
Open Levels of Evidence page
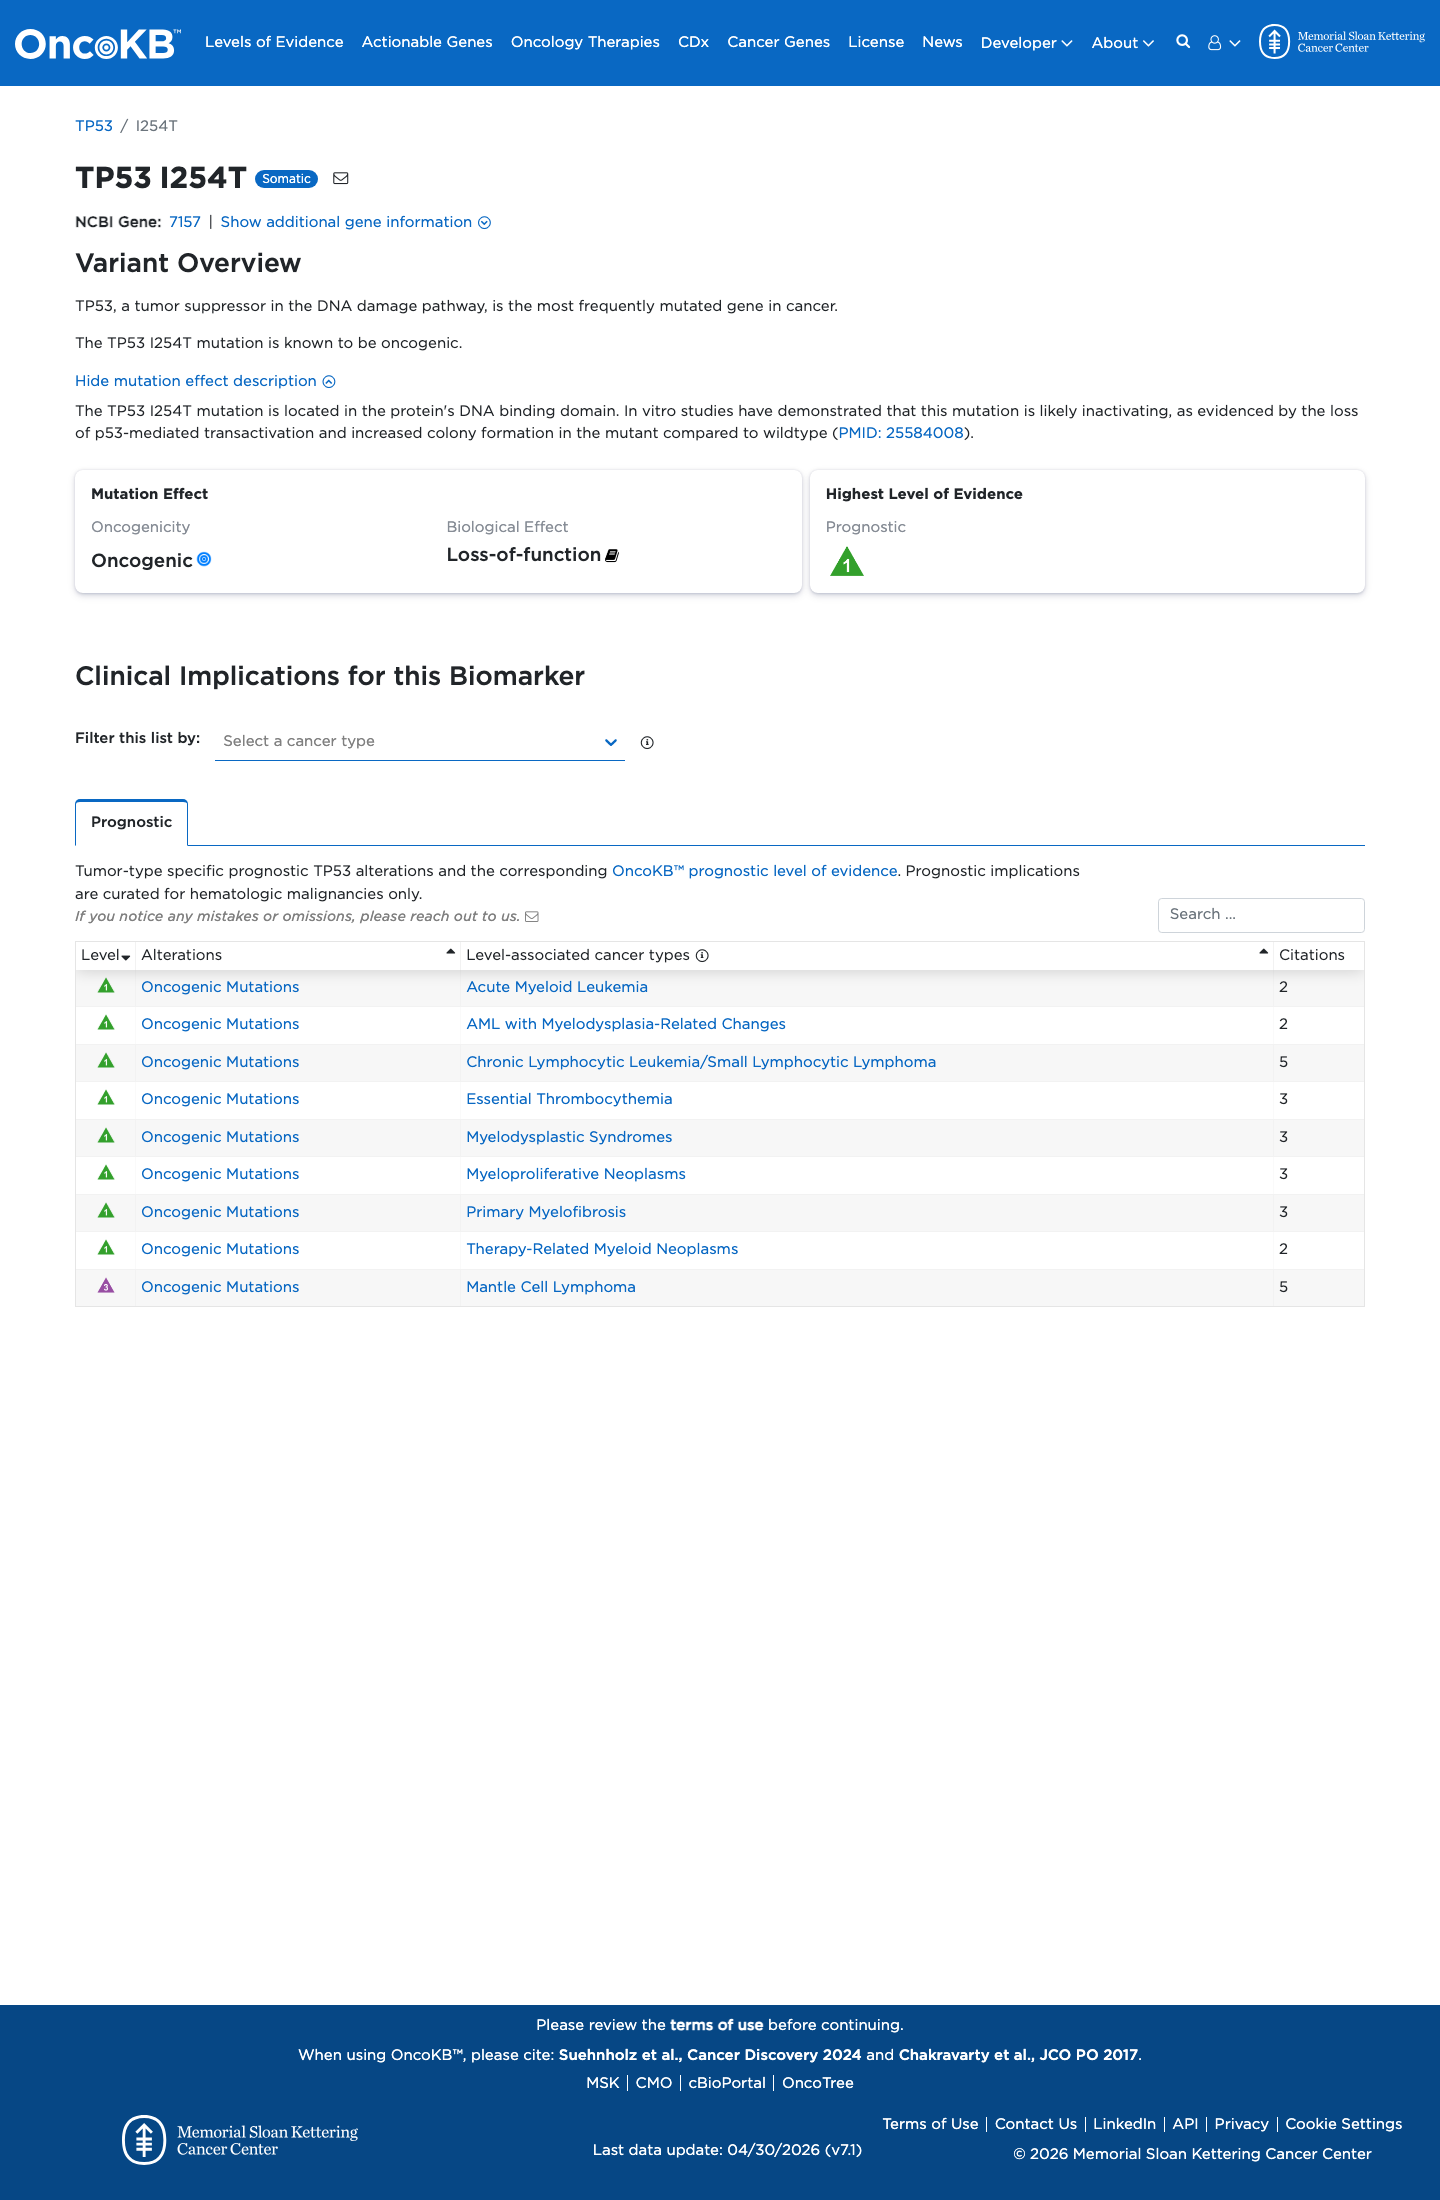[274, 42]
